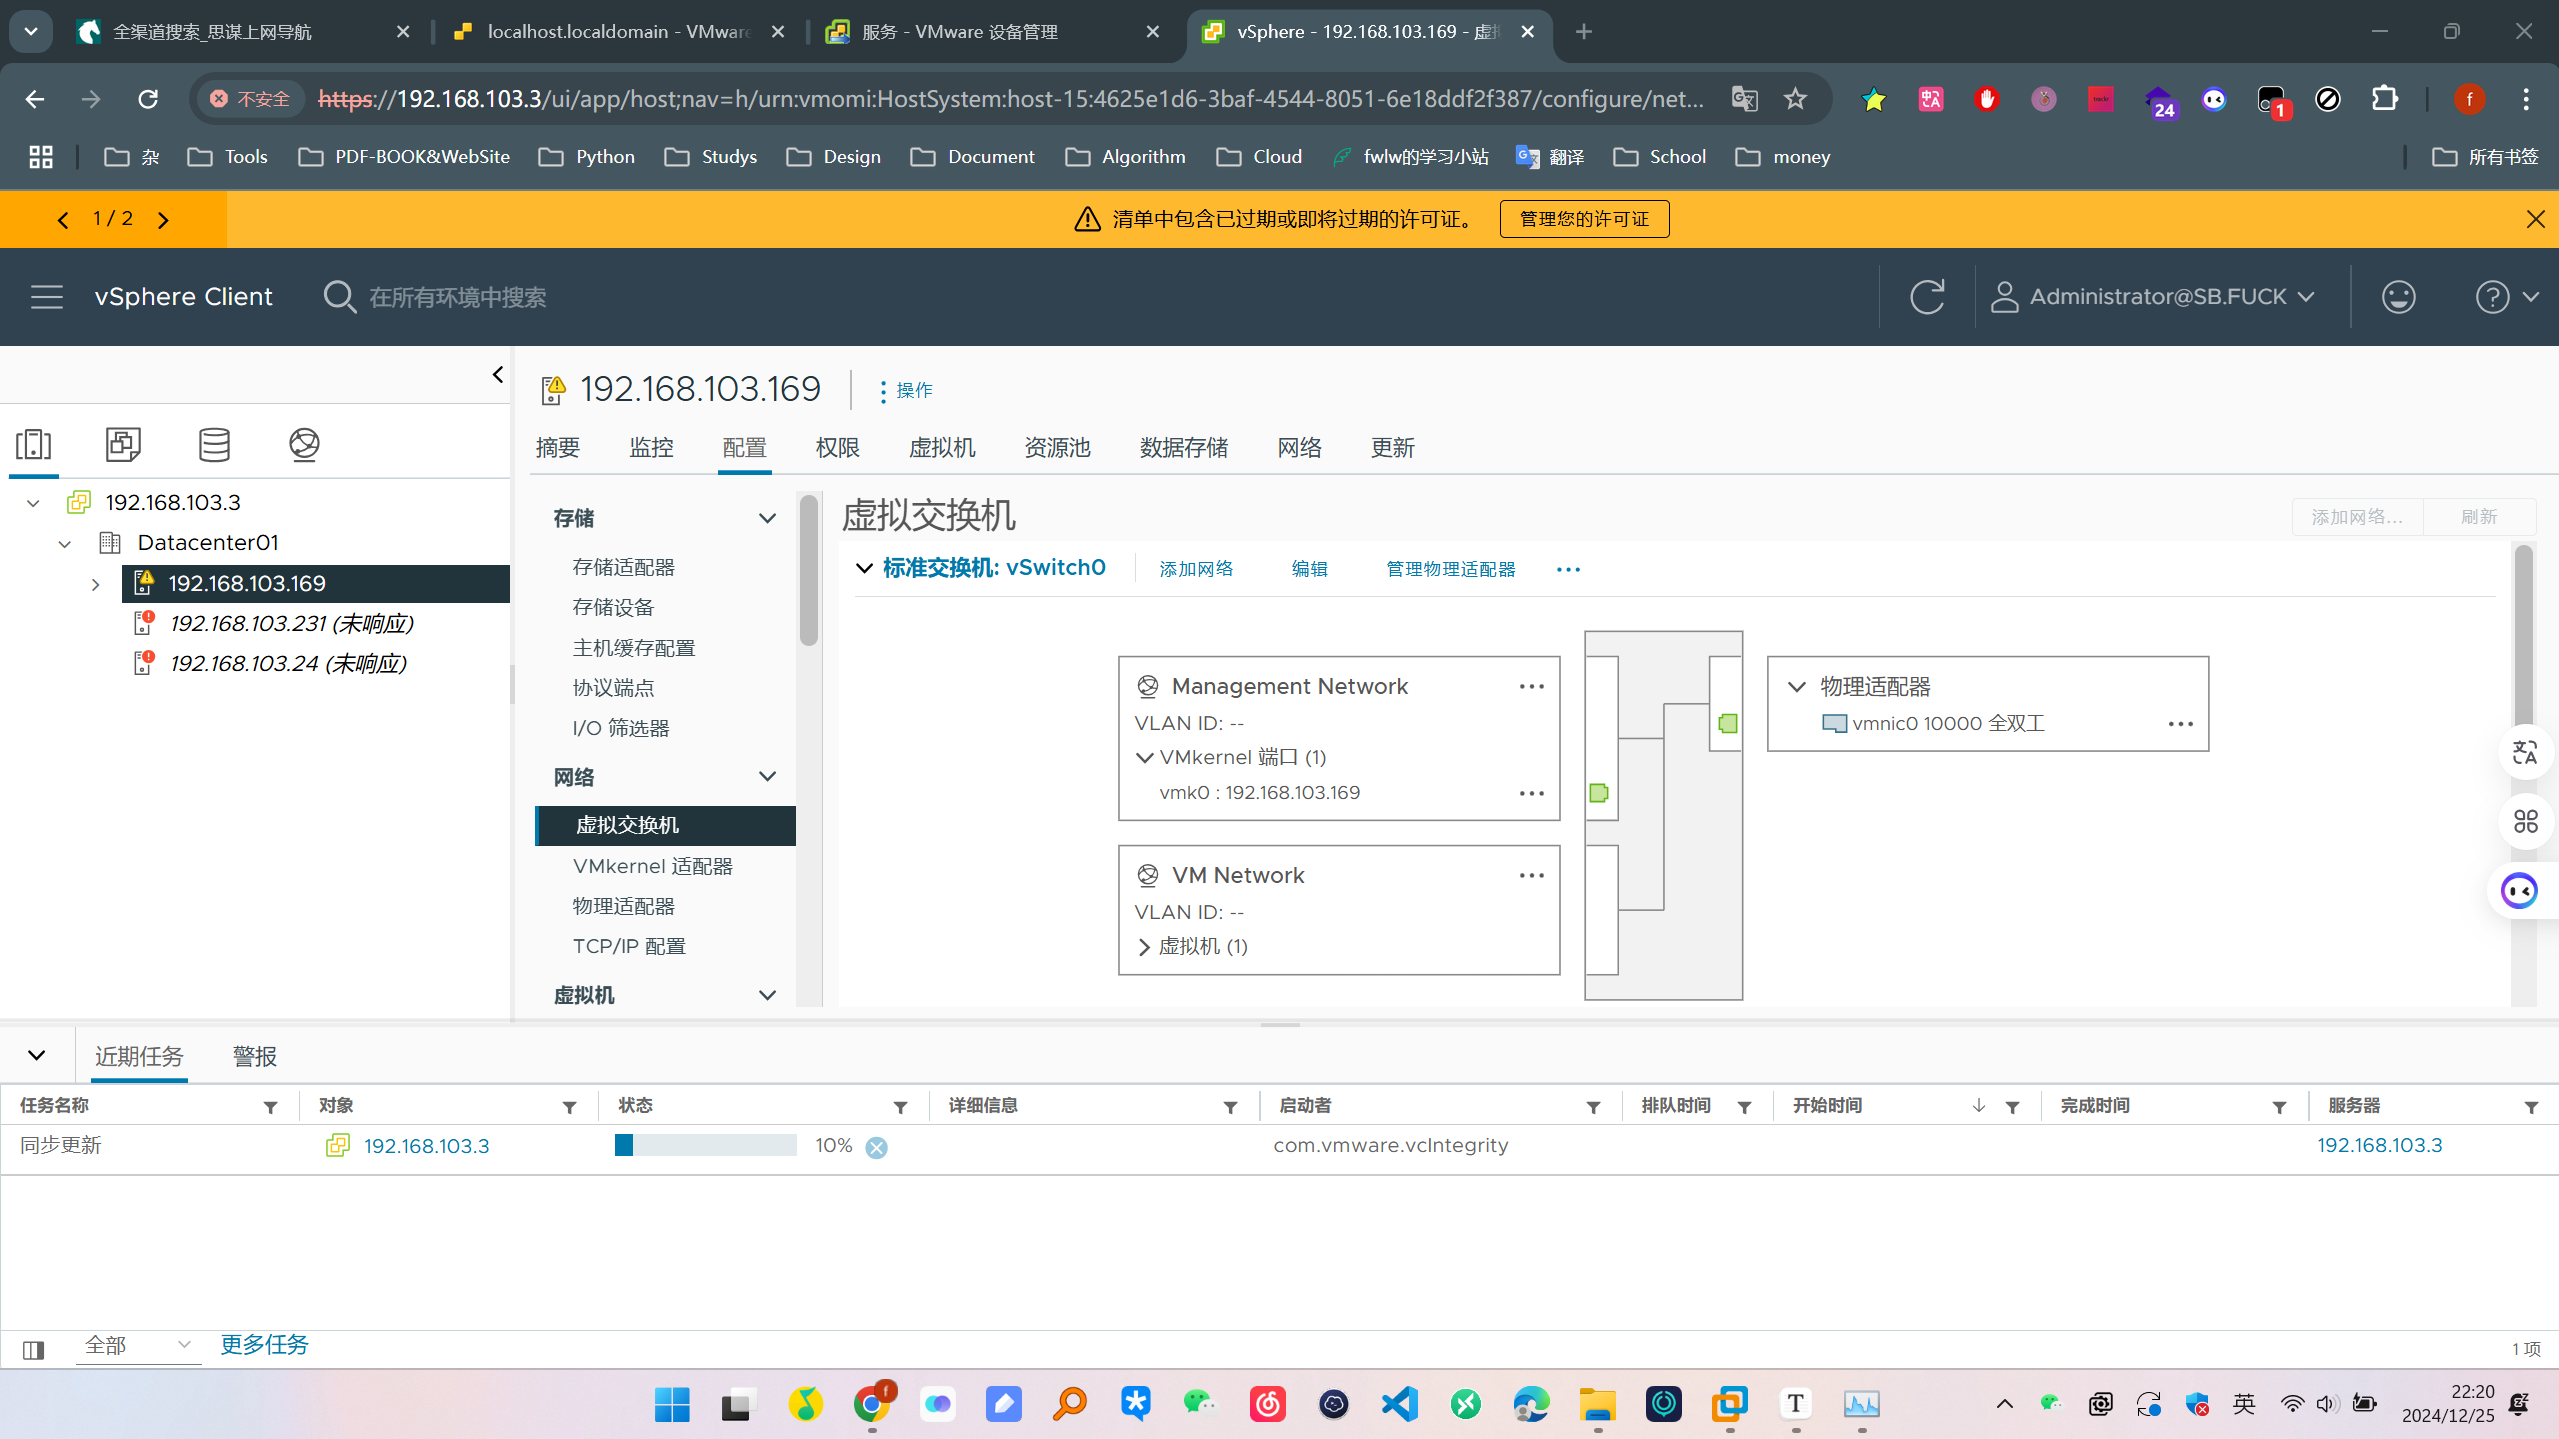Open TCP/IP 配置 settings

[x=629, y=946]
